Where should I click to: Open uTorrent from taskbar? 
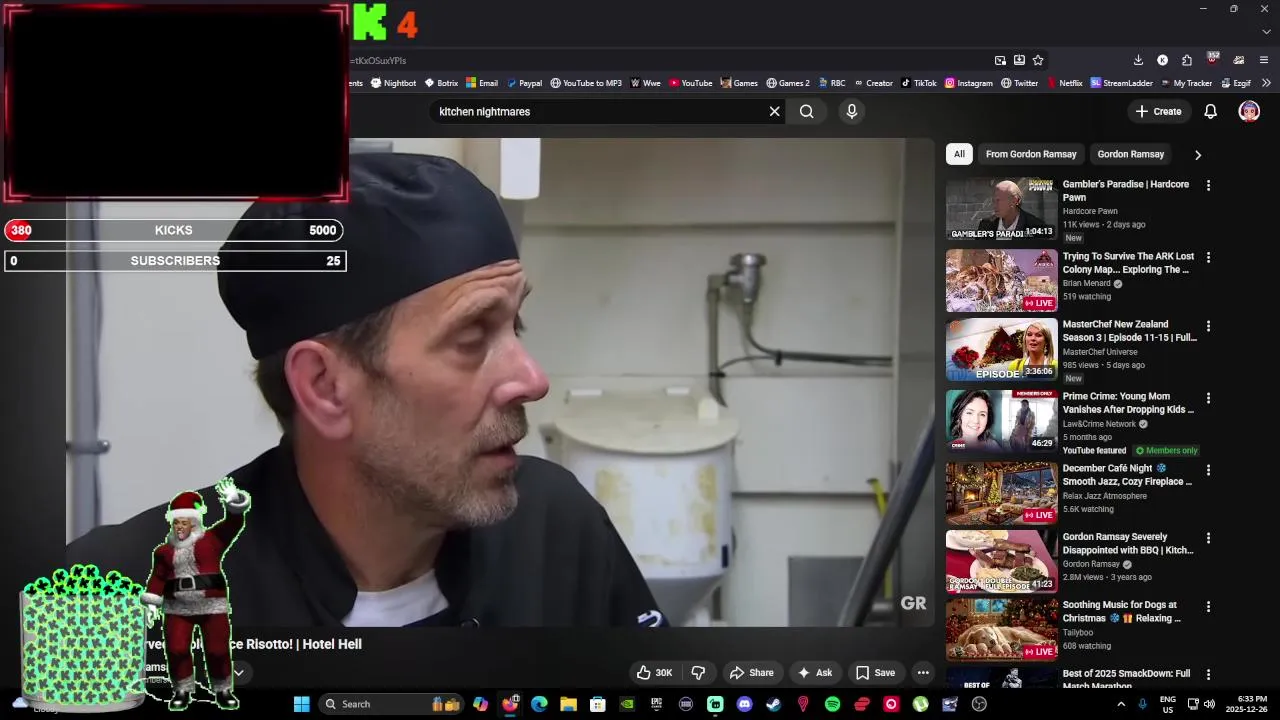[920, 704]
